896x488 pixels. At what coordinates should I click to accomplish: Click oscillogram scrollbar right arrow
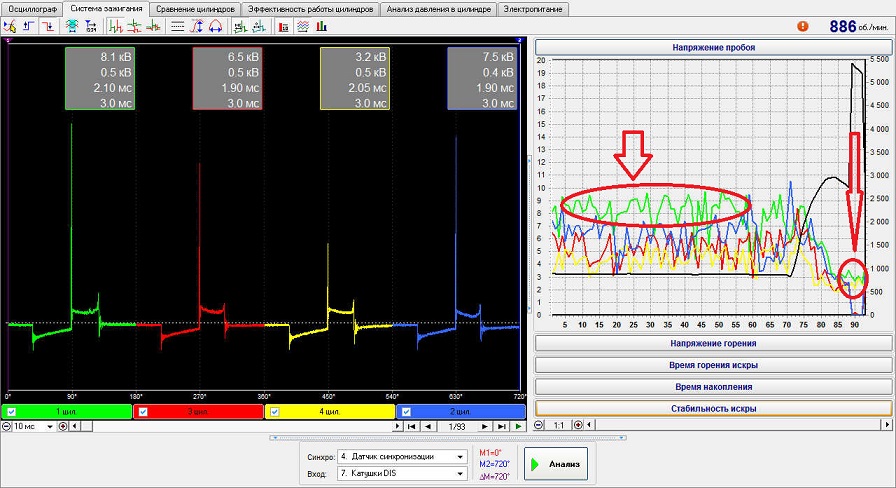tap(398, 426)
